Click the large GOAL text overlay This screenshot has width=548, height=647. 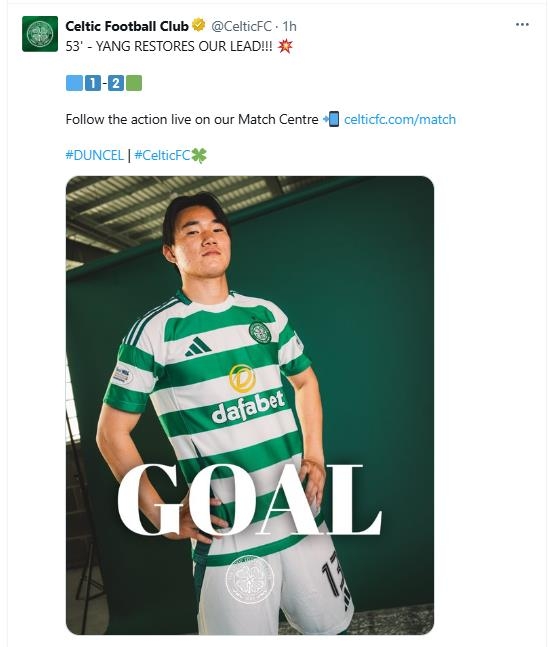click(250, 499)
